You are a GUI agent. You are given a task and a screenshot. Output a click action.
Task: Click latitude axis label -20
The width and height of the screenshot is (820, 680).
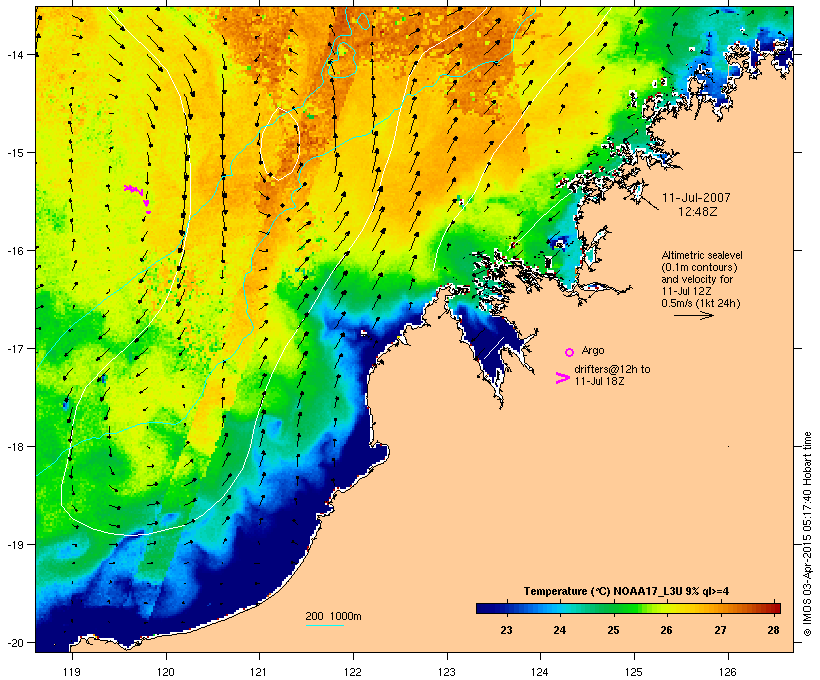tap(15, 642)
